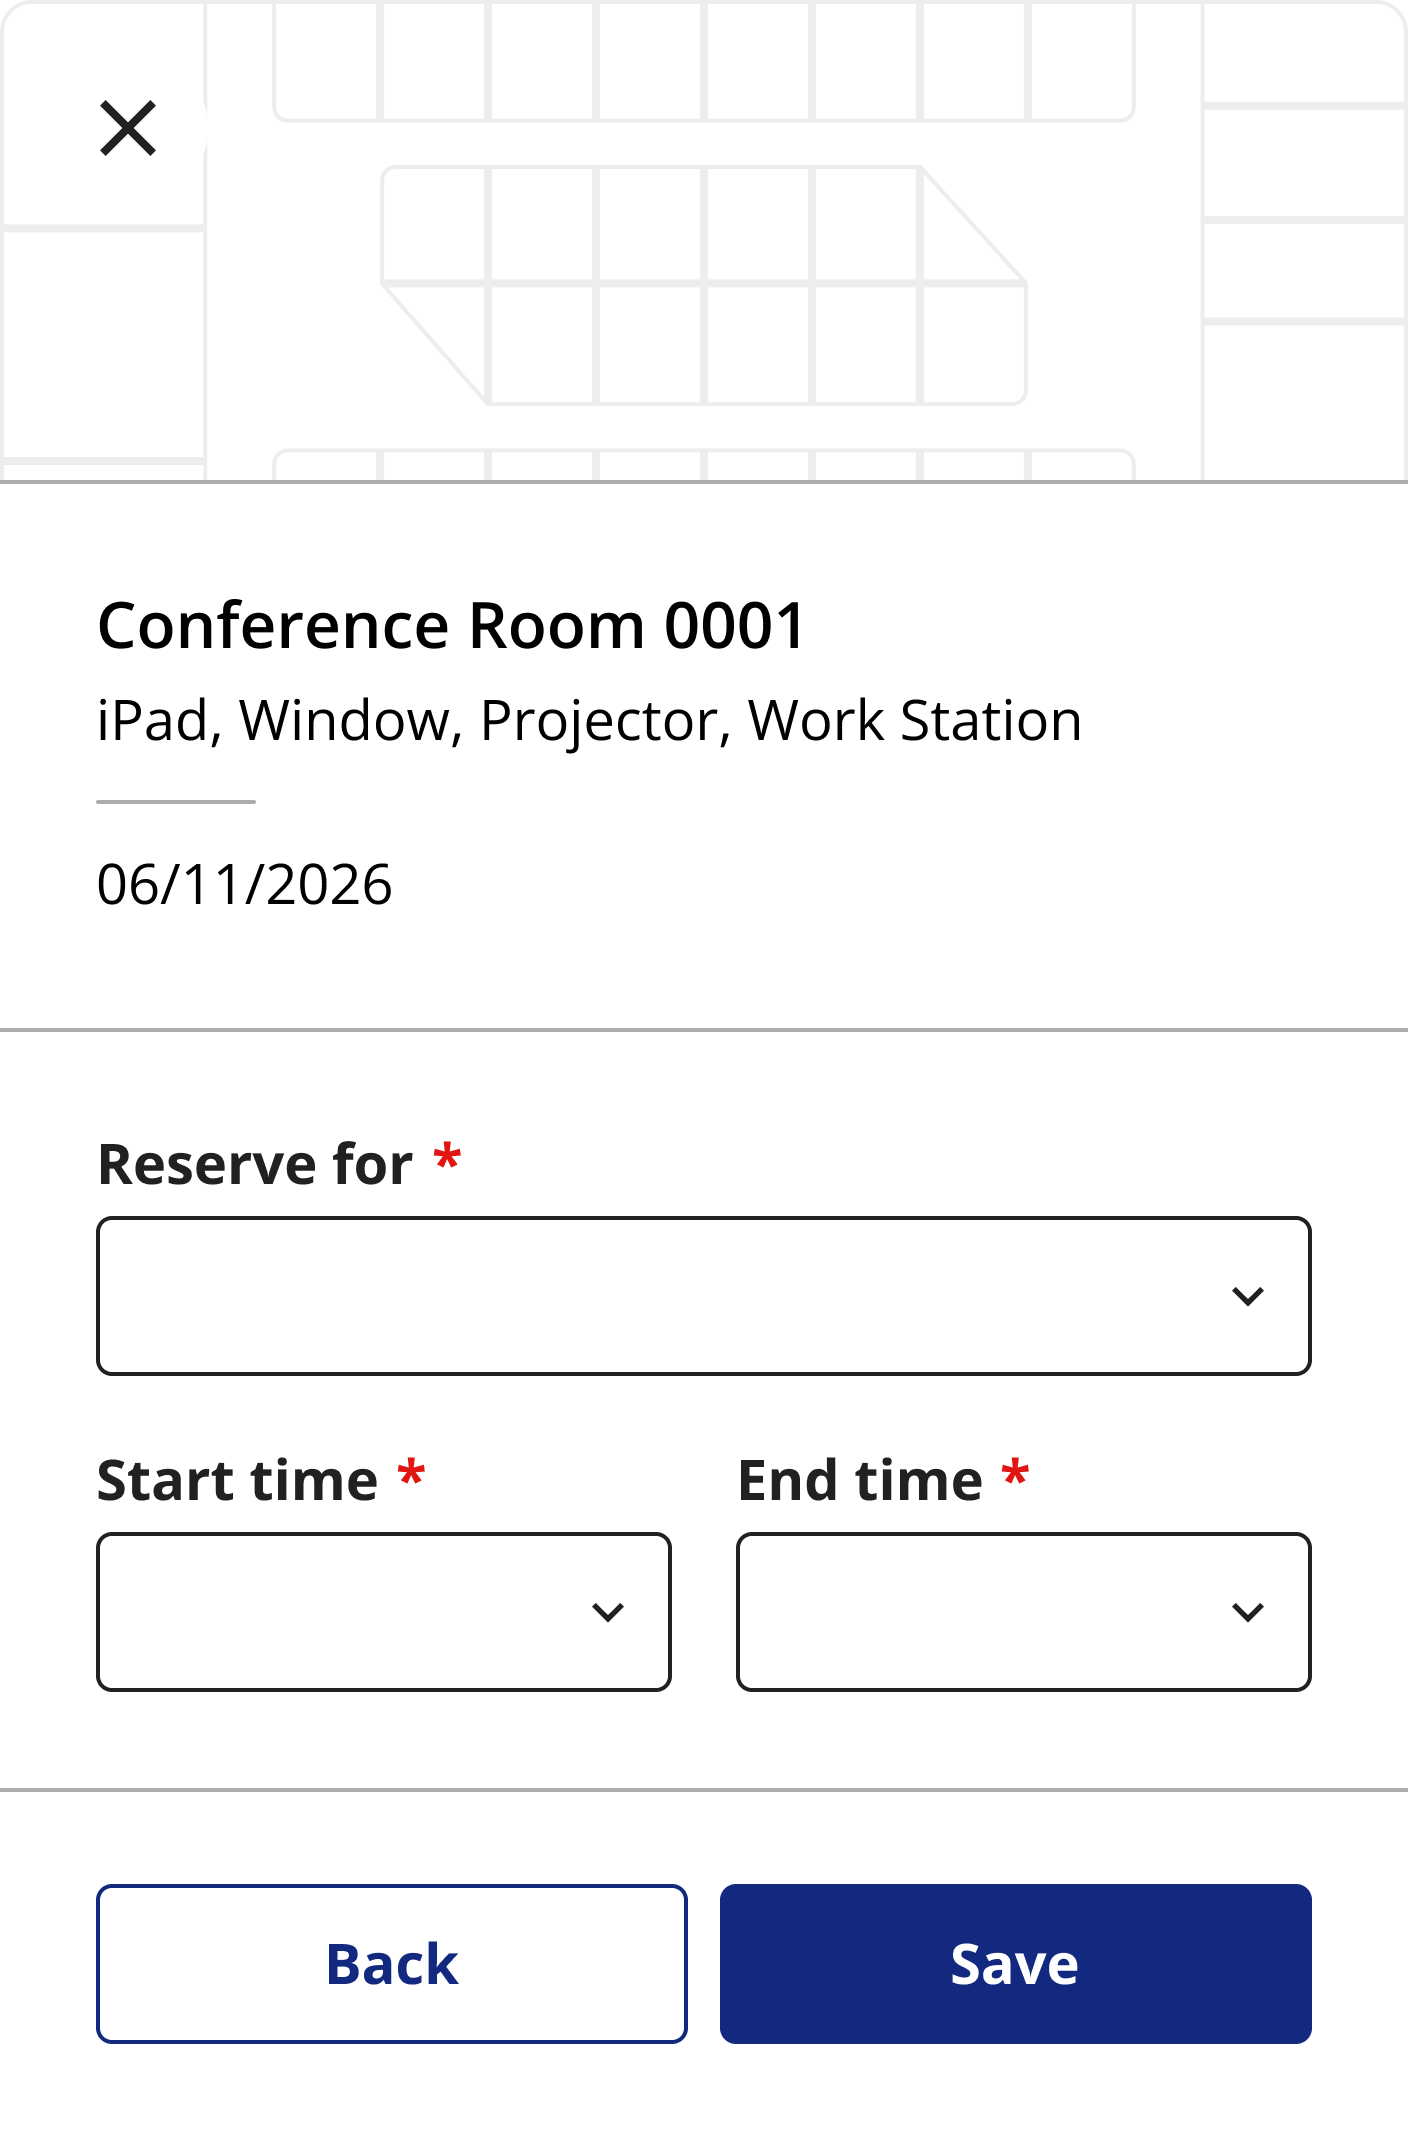Save the room reservation
This screenshot has height=2140, width=1408.
pos(1015,1964)
